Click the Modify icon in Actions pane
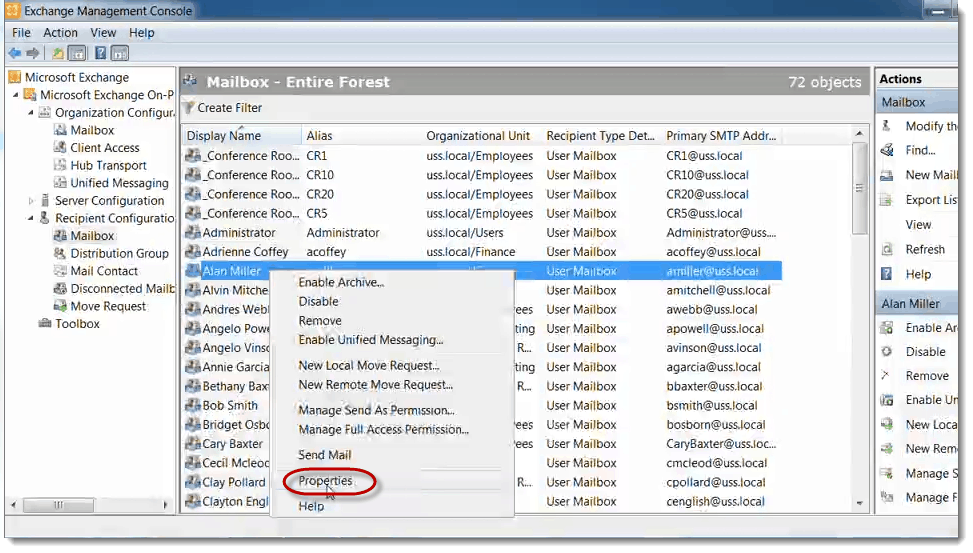Image resolution: width=973 pixels, height=553 pixels. pyautogui.click(x=887, y=126)
